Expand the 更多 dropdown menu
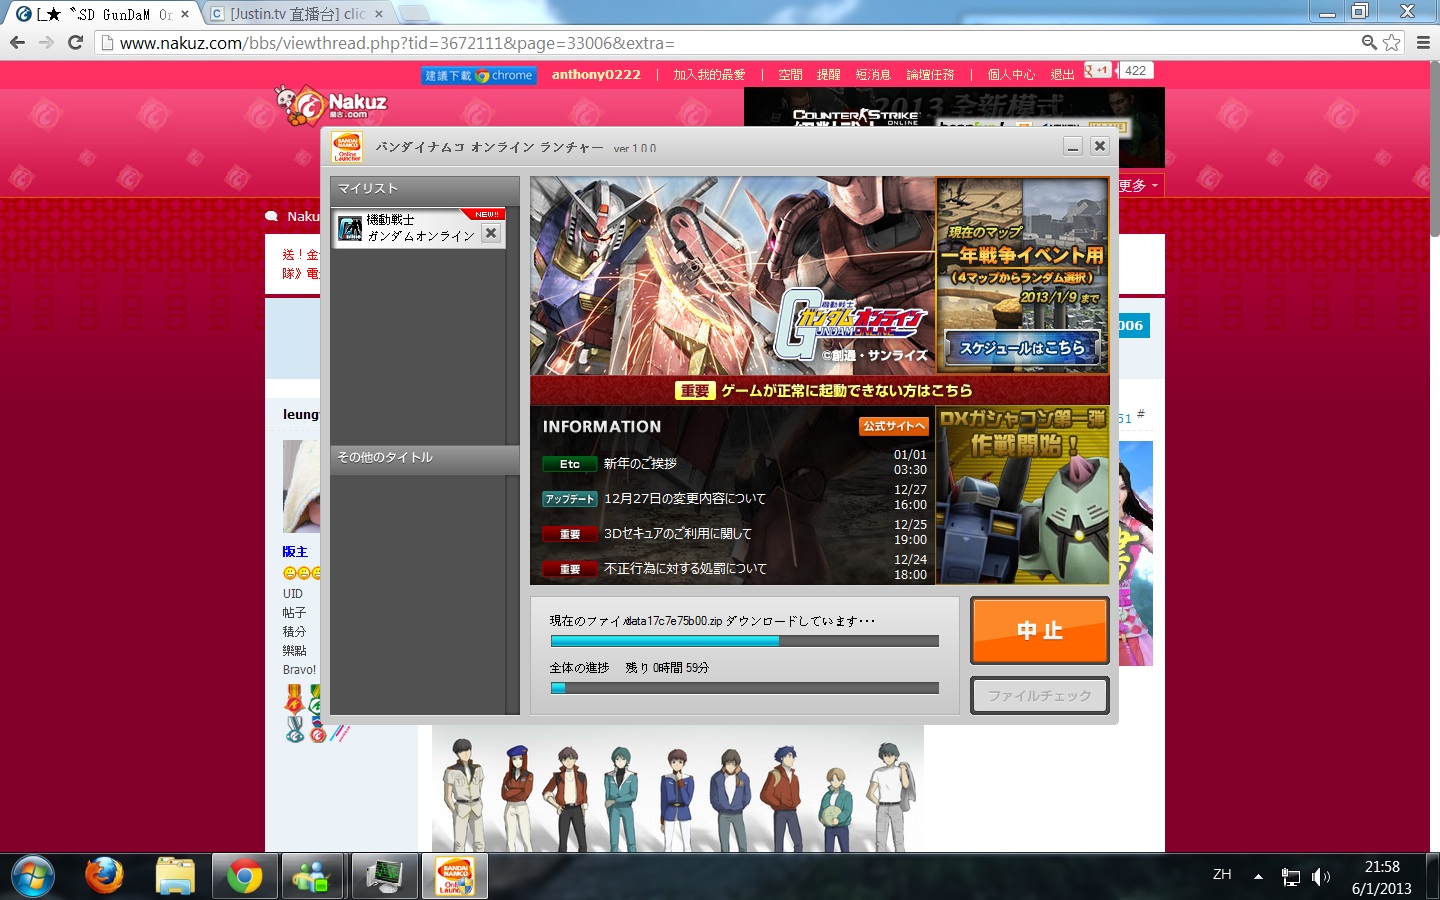The height and width of the screenshot is (900, 1440). coord(1137,185)
